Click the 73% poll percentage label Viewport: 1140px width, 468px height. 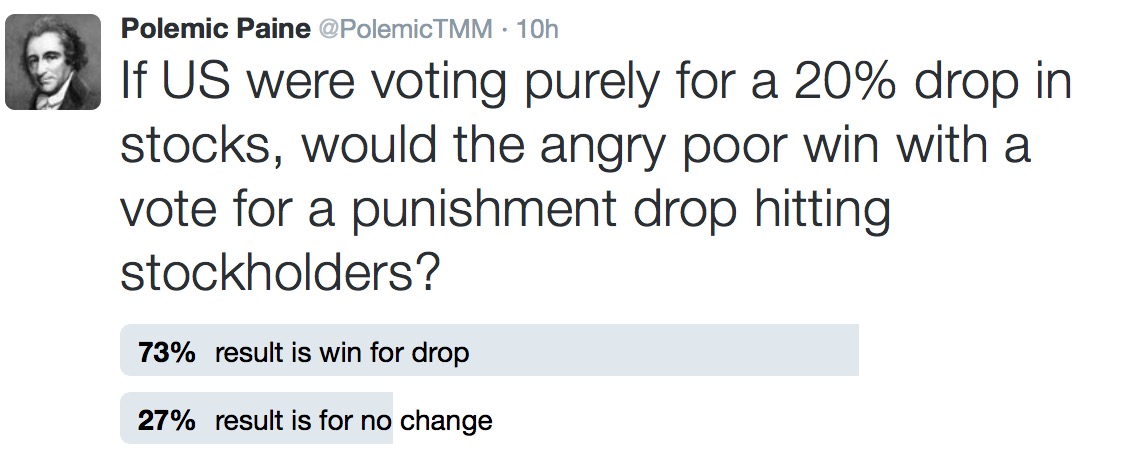click(x=166, y=353)
